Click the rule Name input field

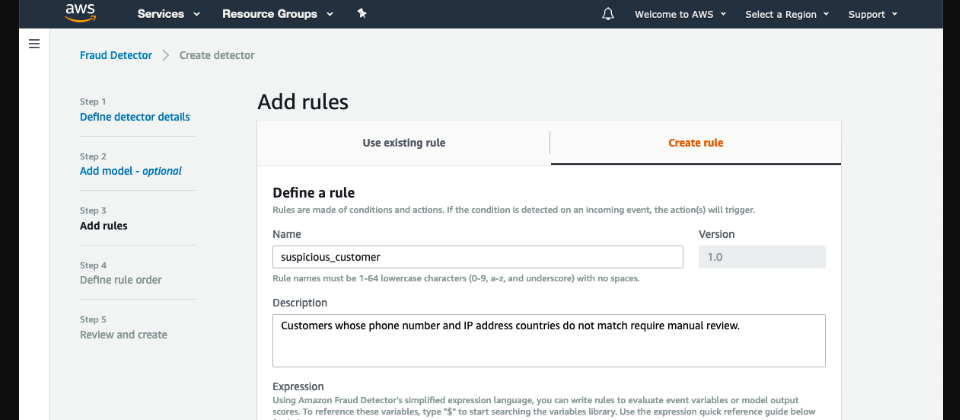(477, 257)
